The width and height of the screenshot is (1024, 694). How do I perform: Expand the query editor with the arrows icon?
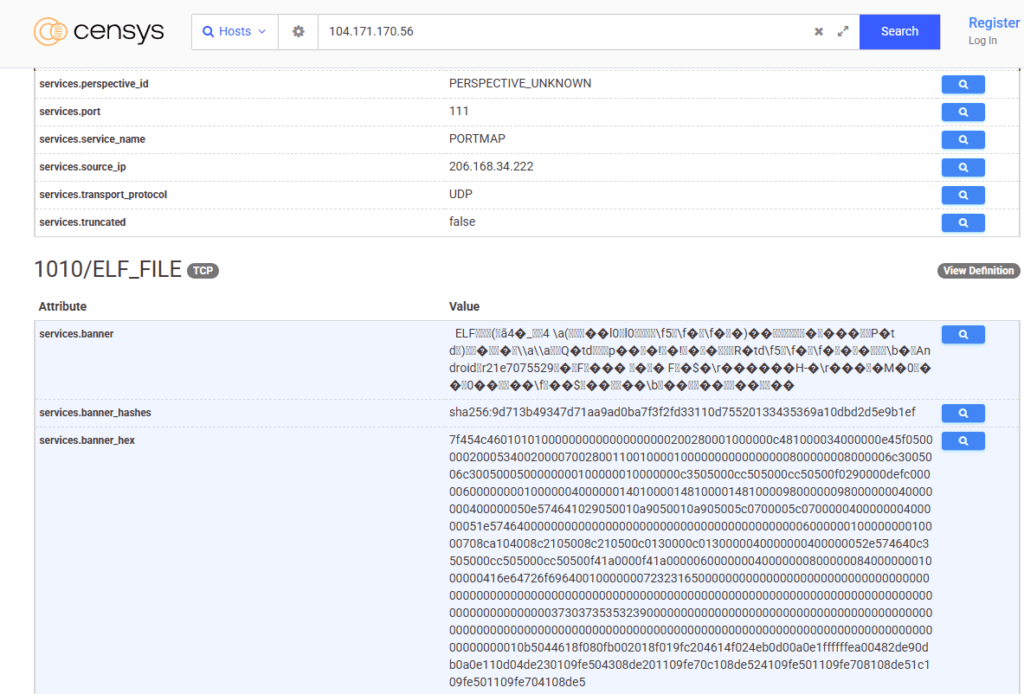[x=843, y=31]
